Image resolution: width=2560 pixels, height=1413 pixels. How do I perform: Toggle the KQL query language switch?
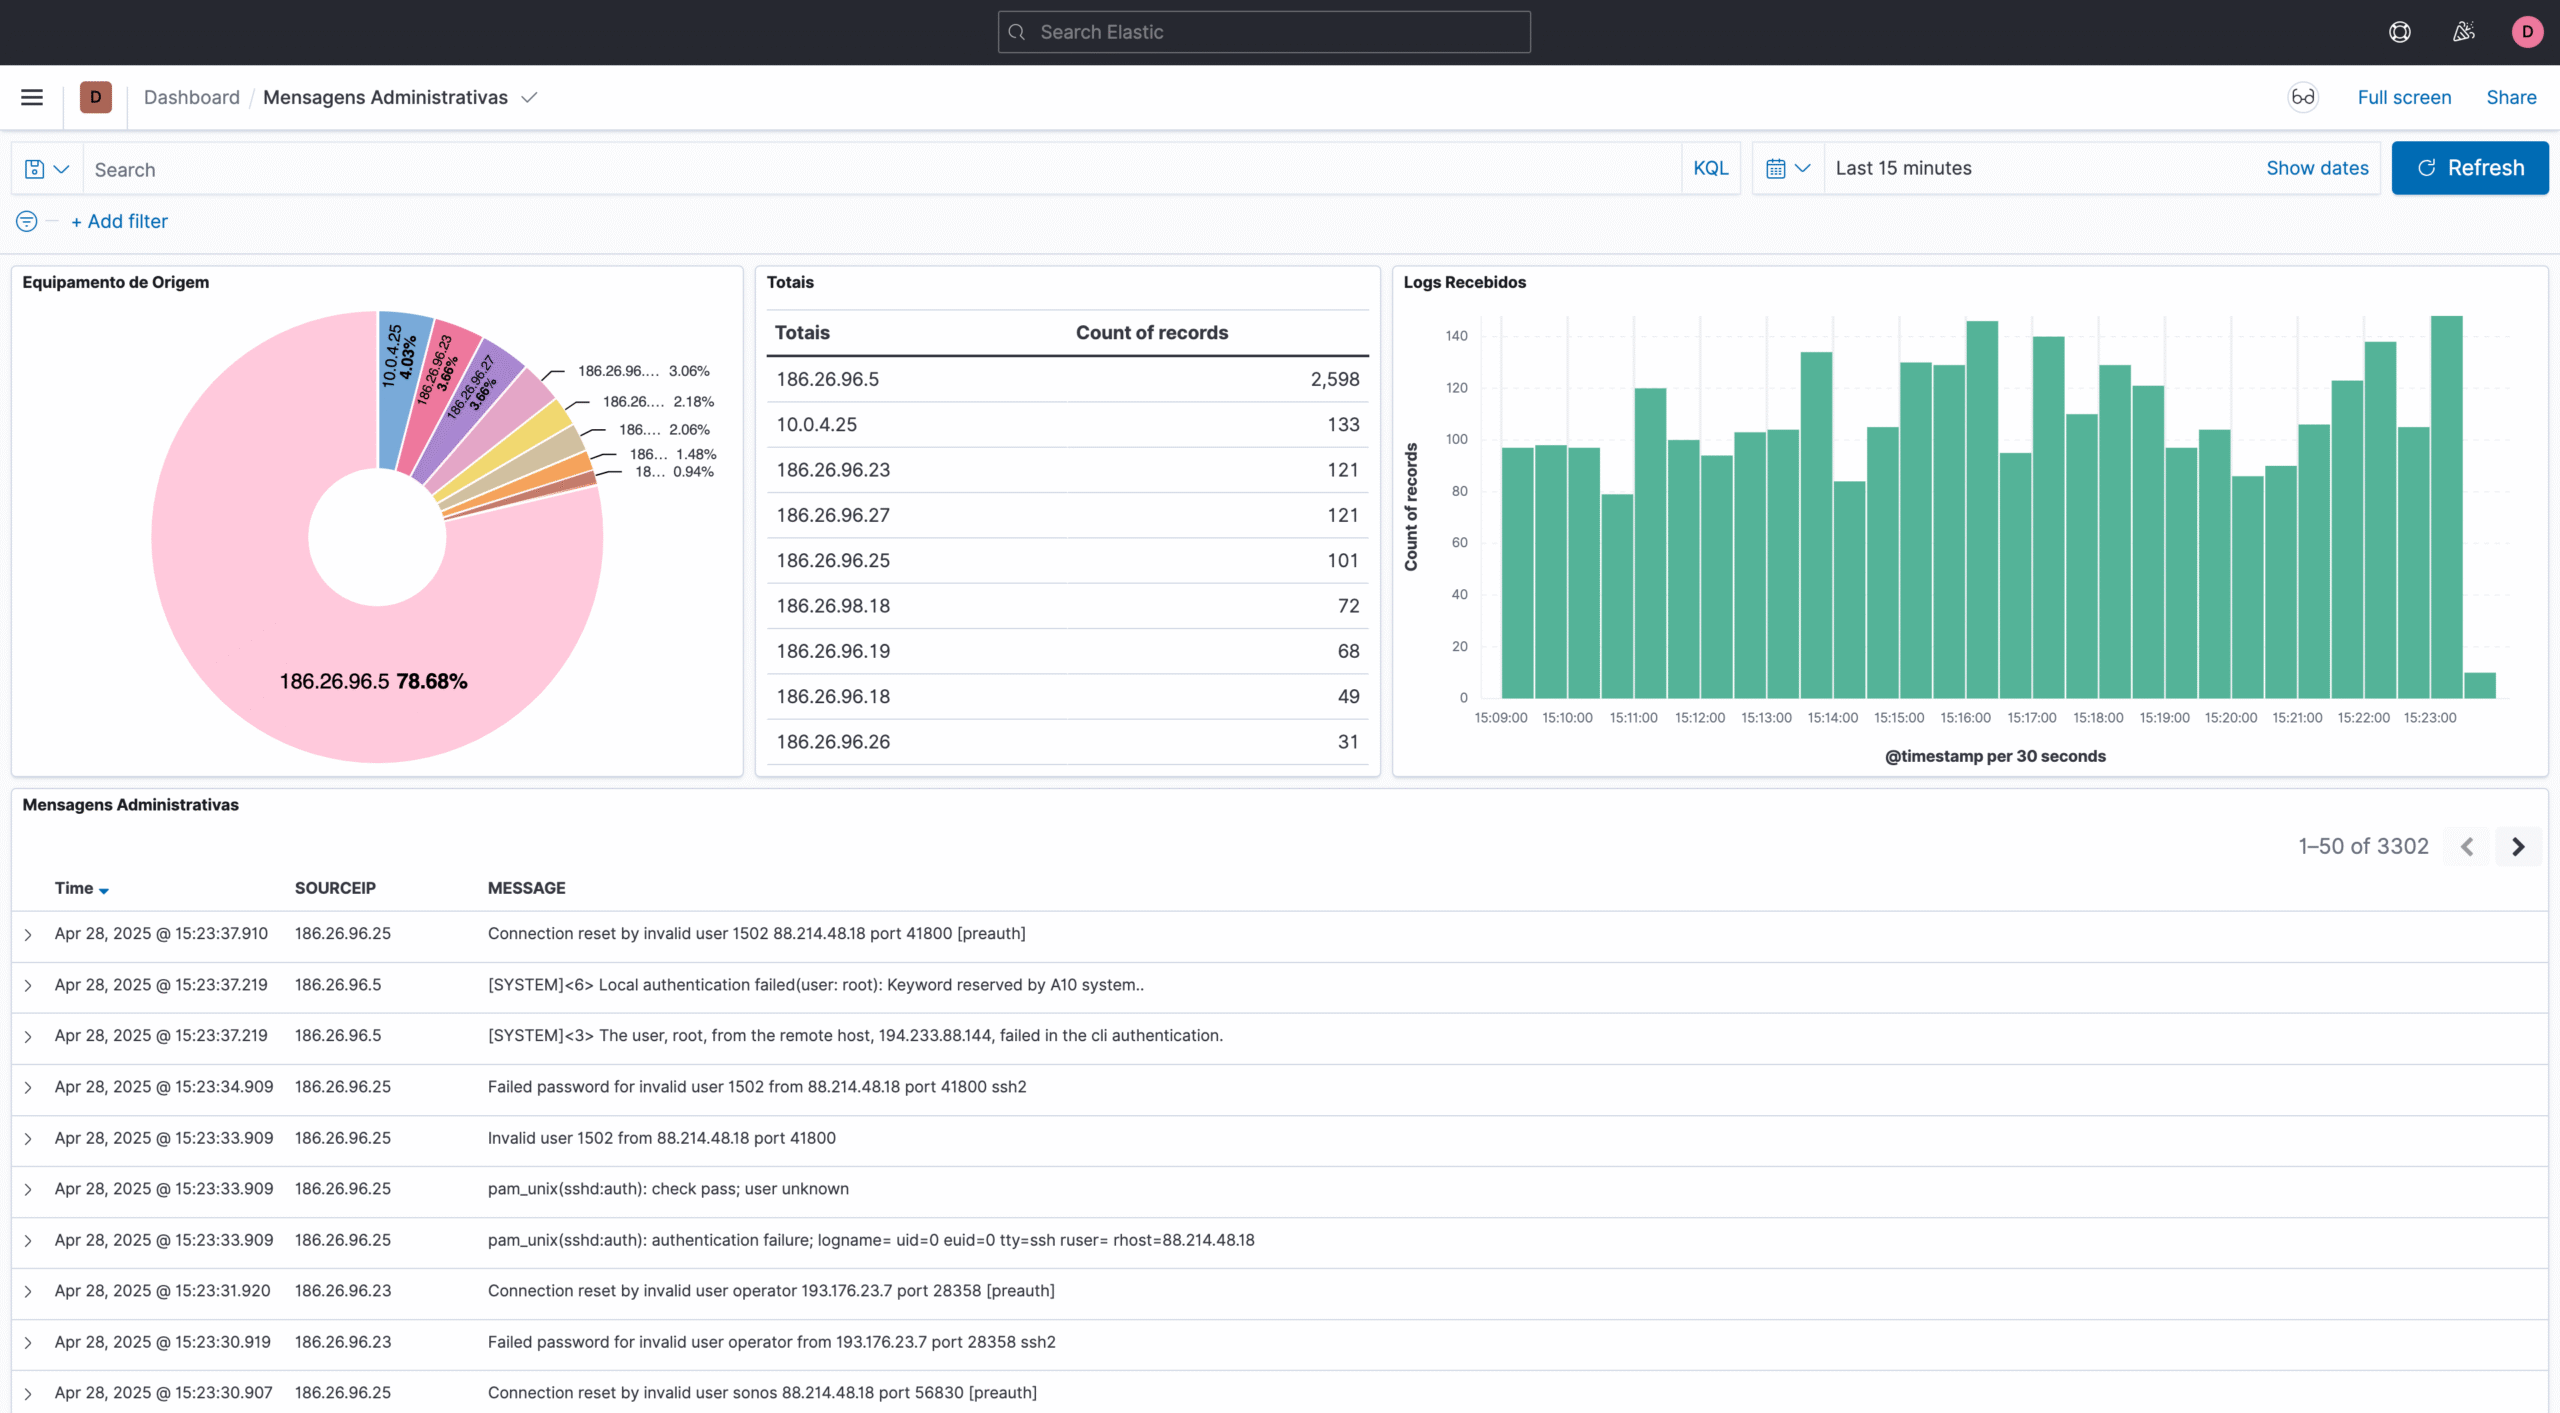coord(1710,168)
